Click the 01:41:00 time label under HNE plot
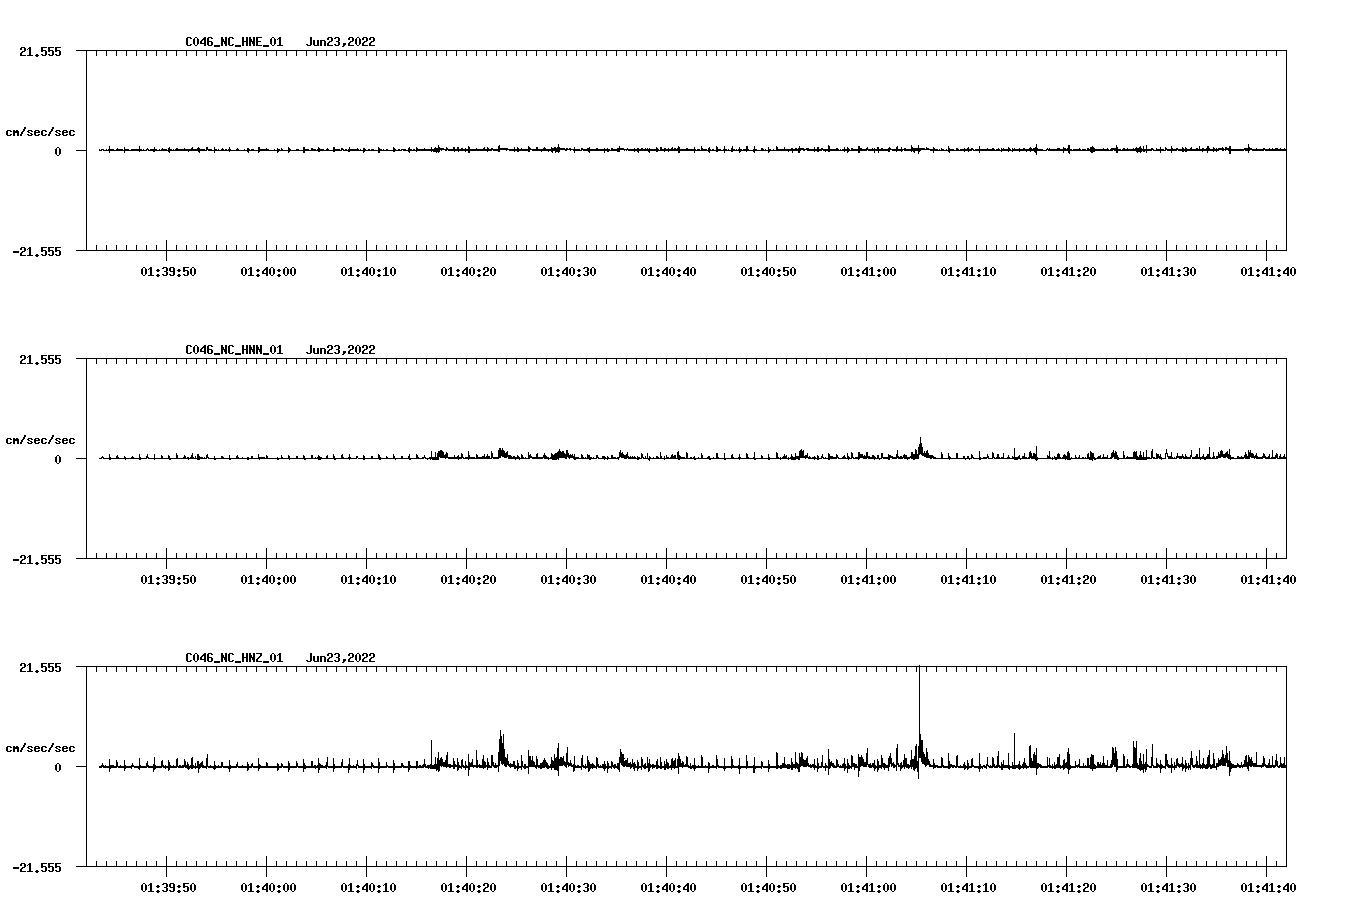Viewport: 1358px width, 924px height. [868, 271]
